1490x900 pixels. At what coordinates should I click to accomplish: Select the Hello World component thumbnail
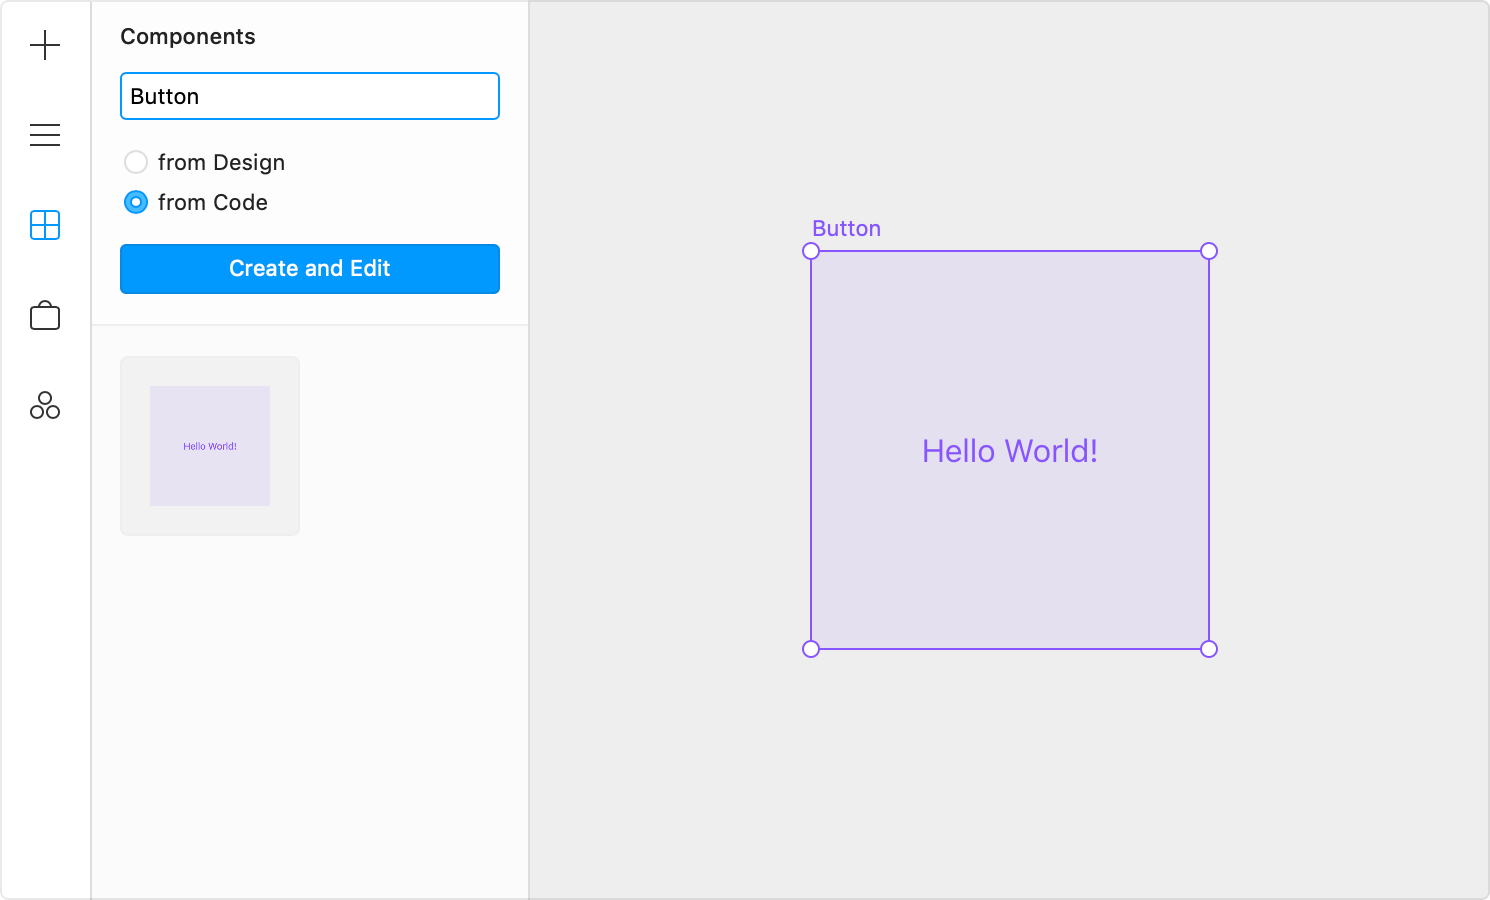tap(210, 446)
